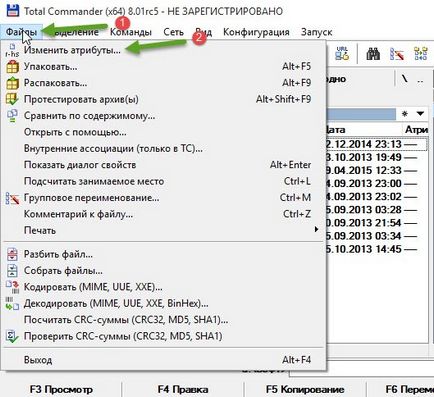This screenshot has height=397, width=434.
Task: Click the Упаковать package icon
Action: (12, 67)
